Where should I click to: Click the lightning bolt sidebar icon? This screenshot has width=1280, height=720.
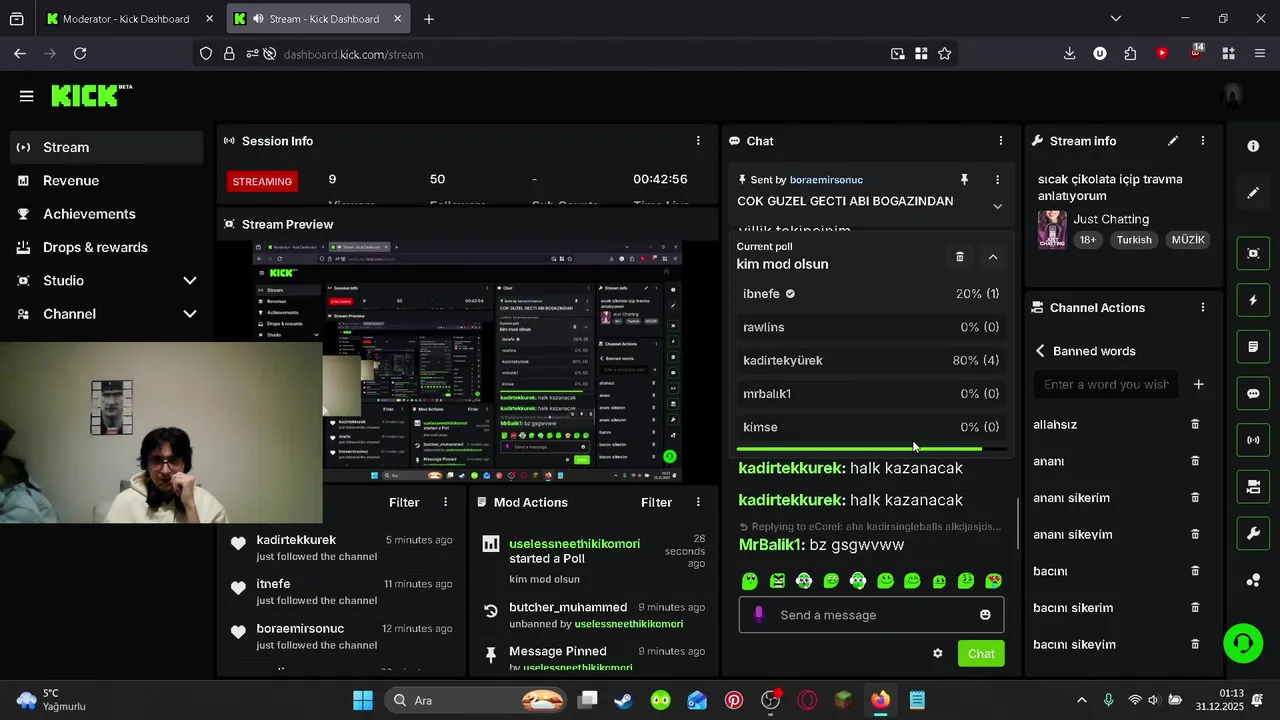(x=1253, y=300)
